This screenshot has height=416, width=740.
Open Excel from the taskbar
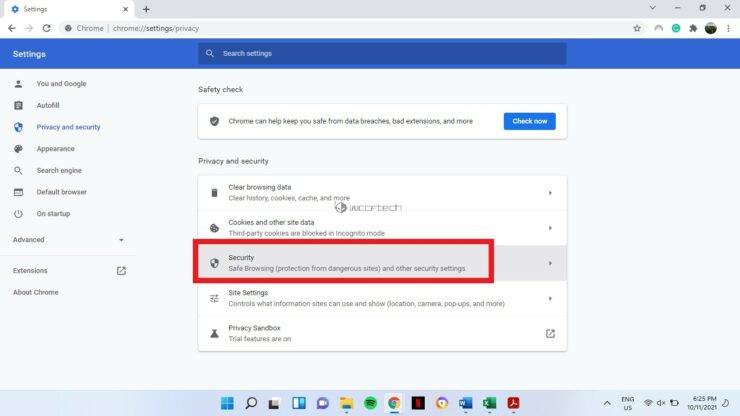point(489,403)
